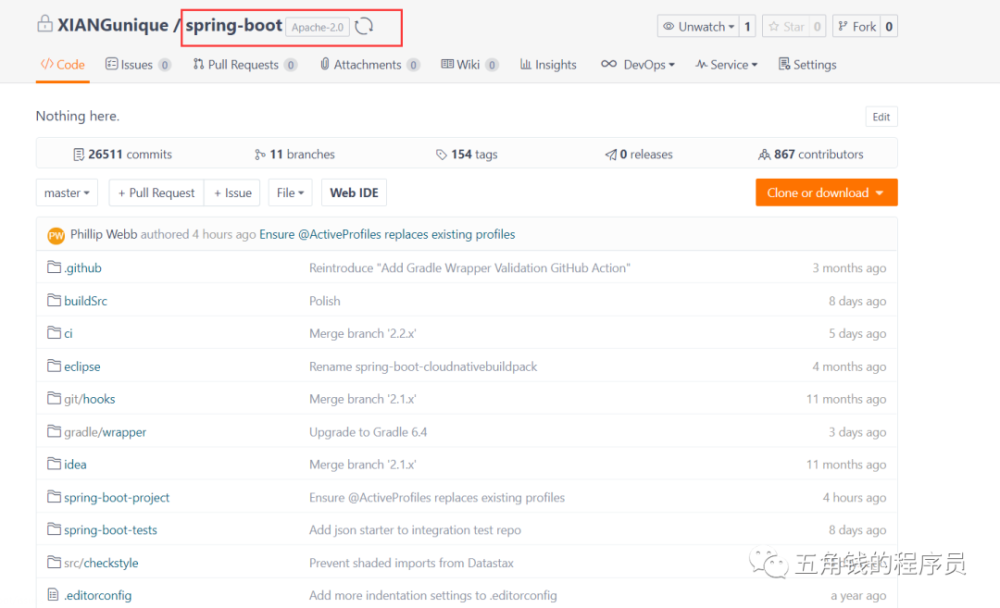Open the 'Reintroduce Add Gradle Wrapper Validation' commit
This screenshot has width=1000, height=608.
469,268
